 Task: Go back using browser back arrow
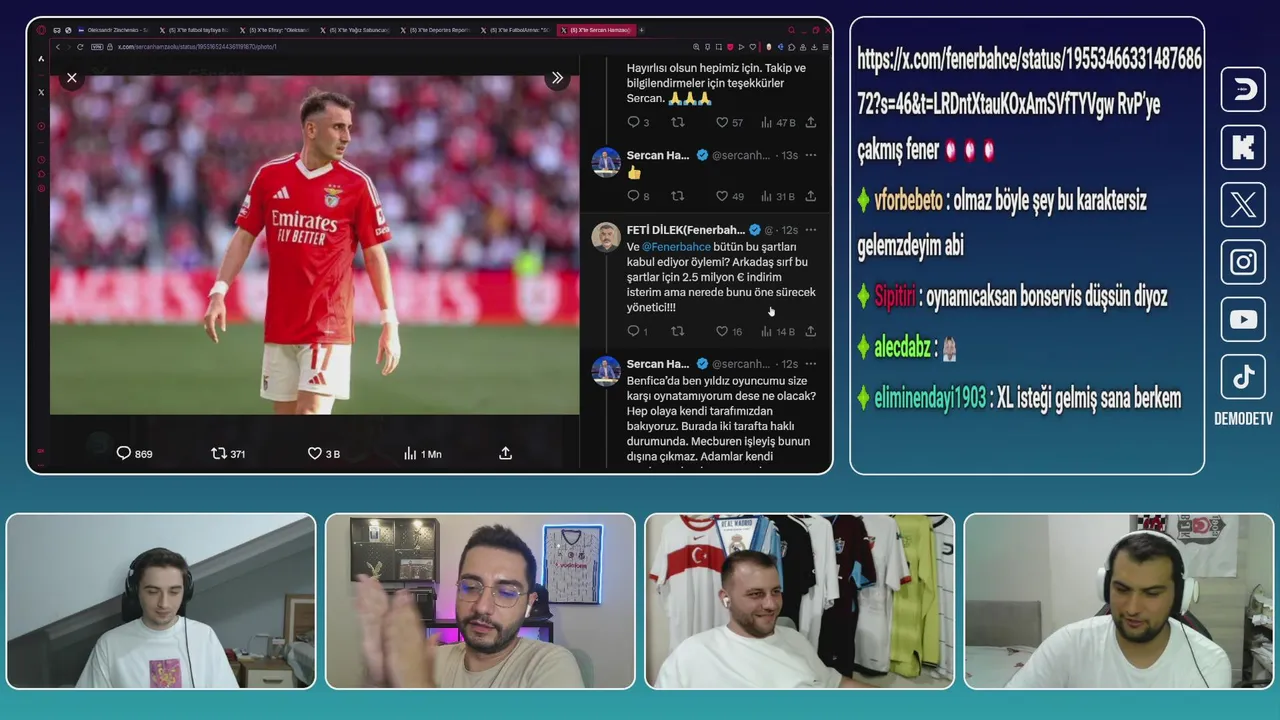(58, 47)
